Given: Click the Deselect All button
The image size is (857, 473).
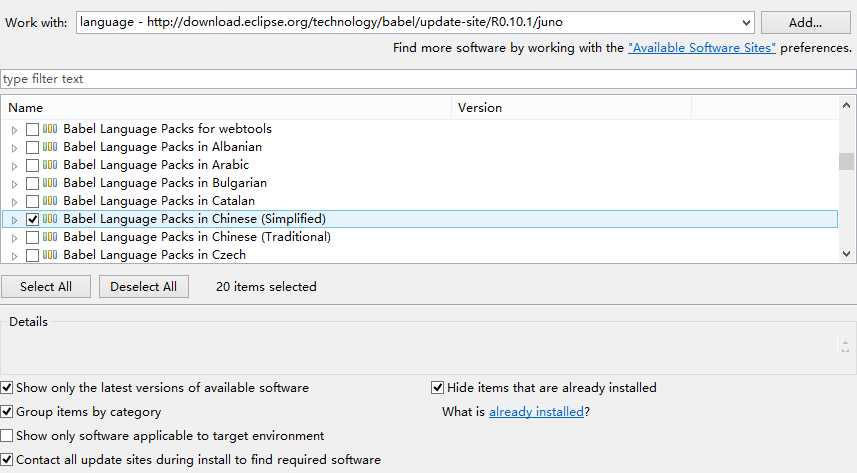Looking at the screenshot, I should click(144, 287).
